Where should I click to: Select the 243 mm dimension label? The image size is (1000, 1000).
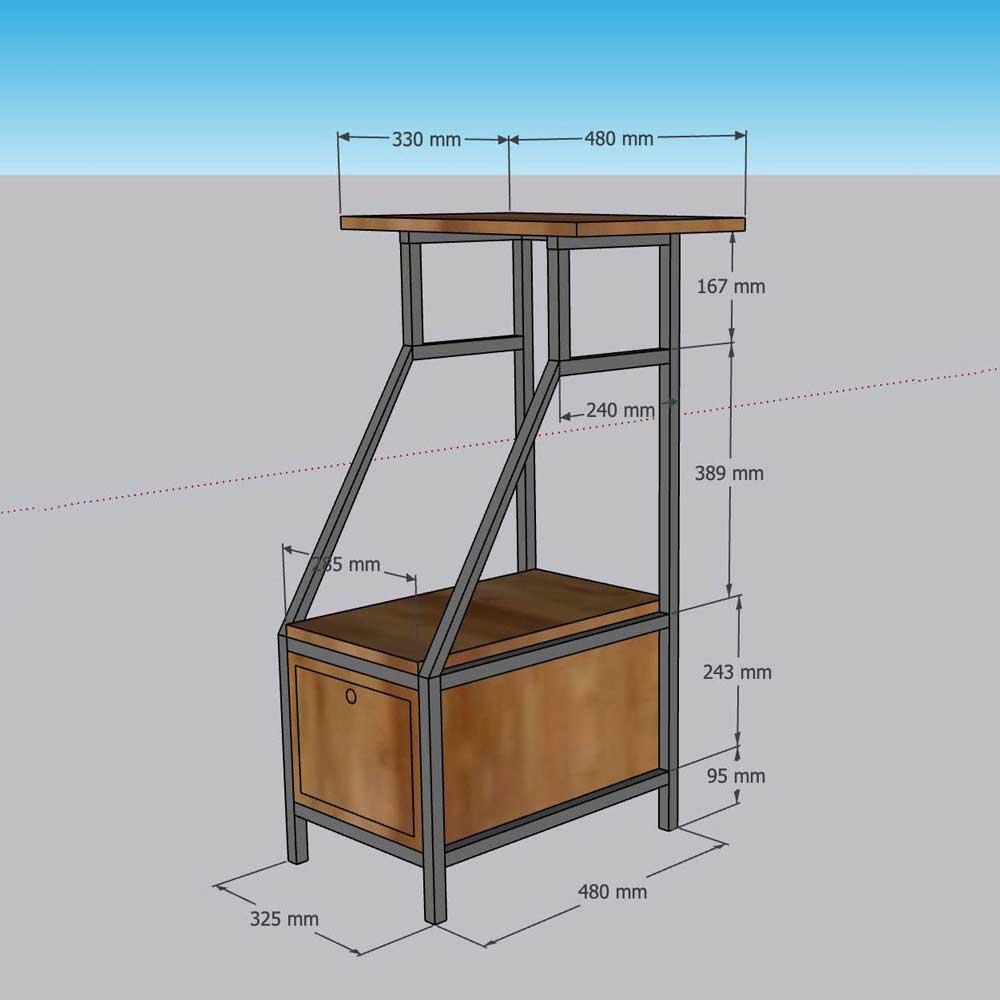point(738,672)
